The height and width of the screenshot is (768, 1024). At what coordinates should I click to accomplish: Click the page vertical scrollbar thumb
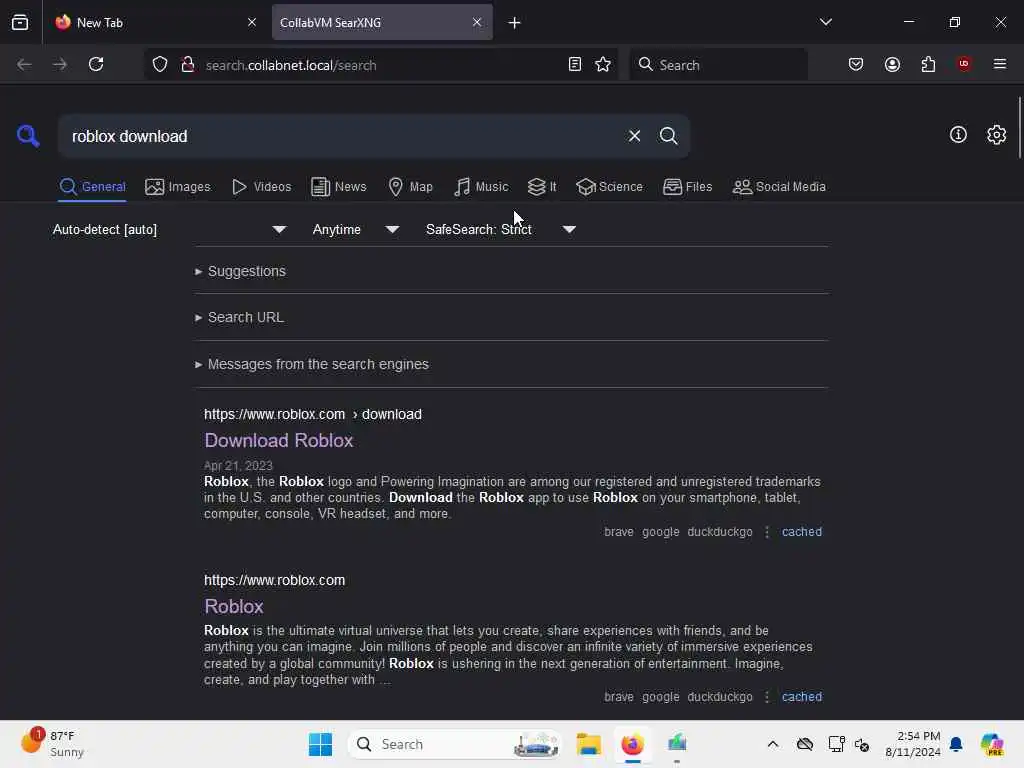[x=1019, y=127]
